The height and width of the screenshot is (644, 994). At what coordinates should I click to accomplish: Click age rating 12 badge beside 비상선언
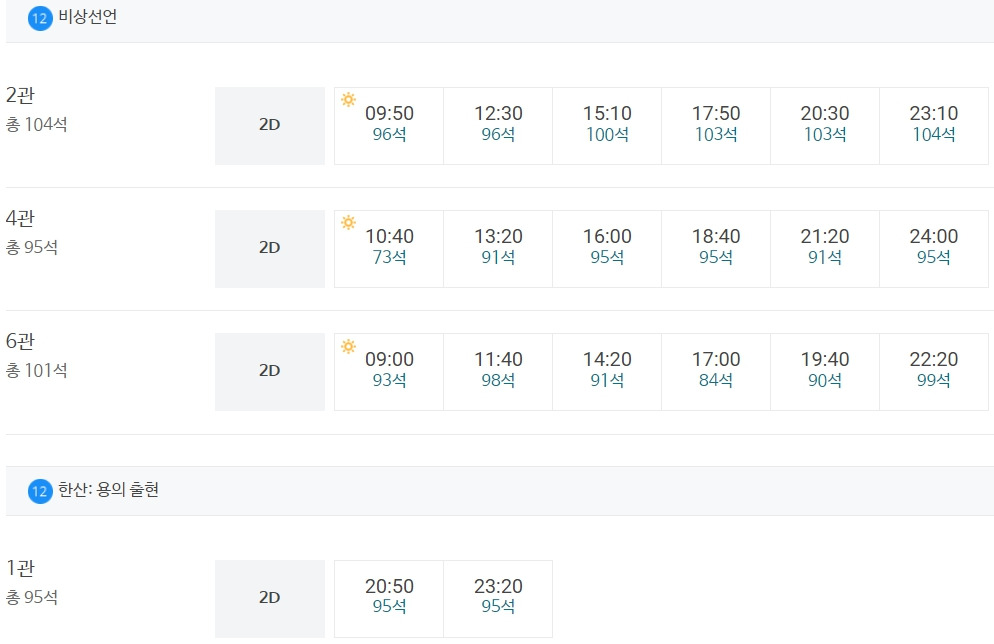point(40,18)
